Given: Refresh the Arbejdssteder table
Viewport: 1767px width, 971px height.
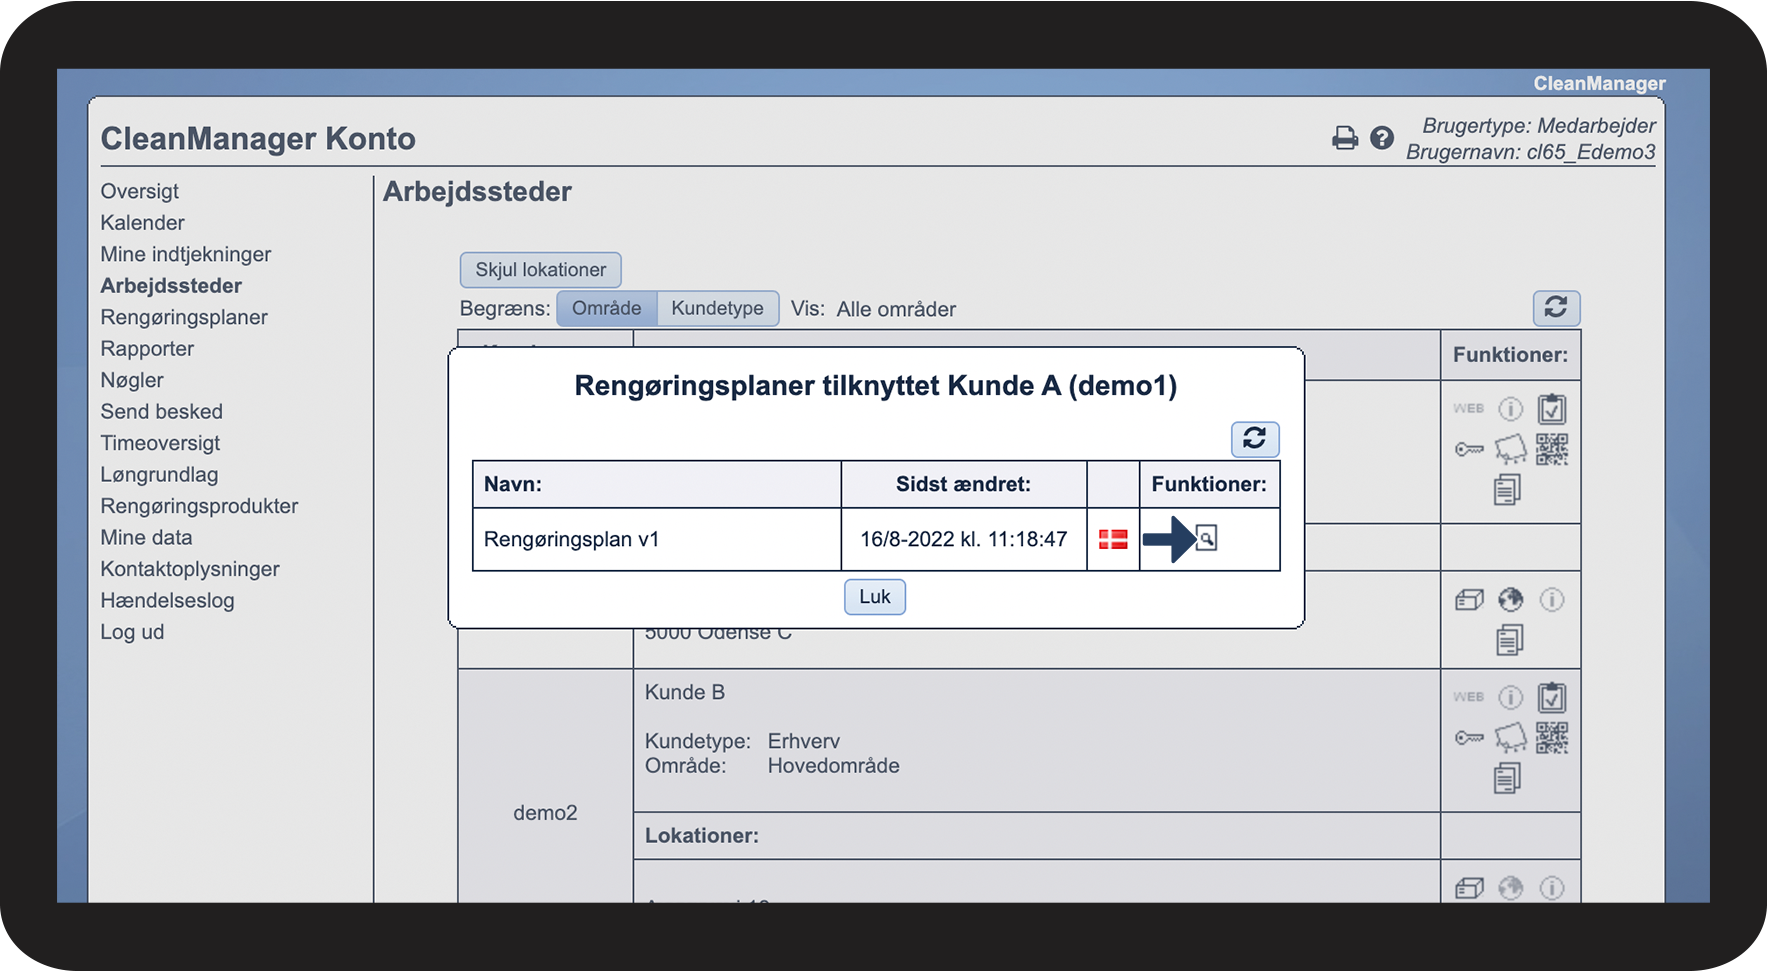Looking at the screenshot, I should click(x=1555, y=307).
